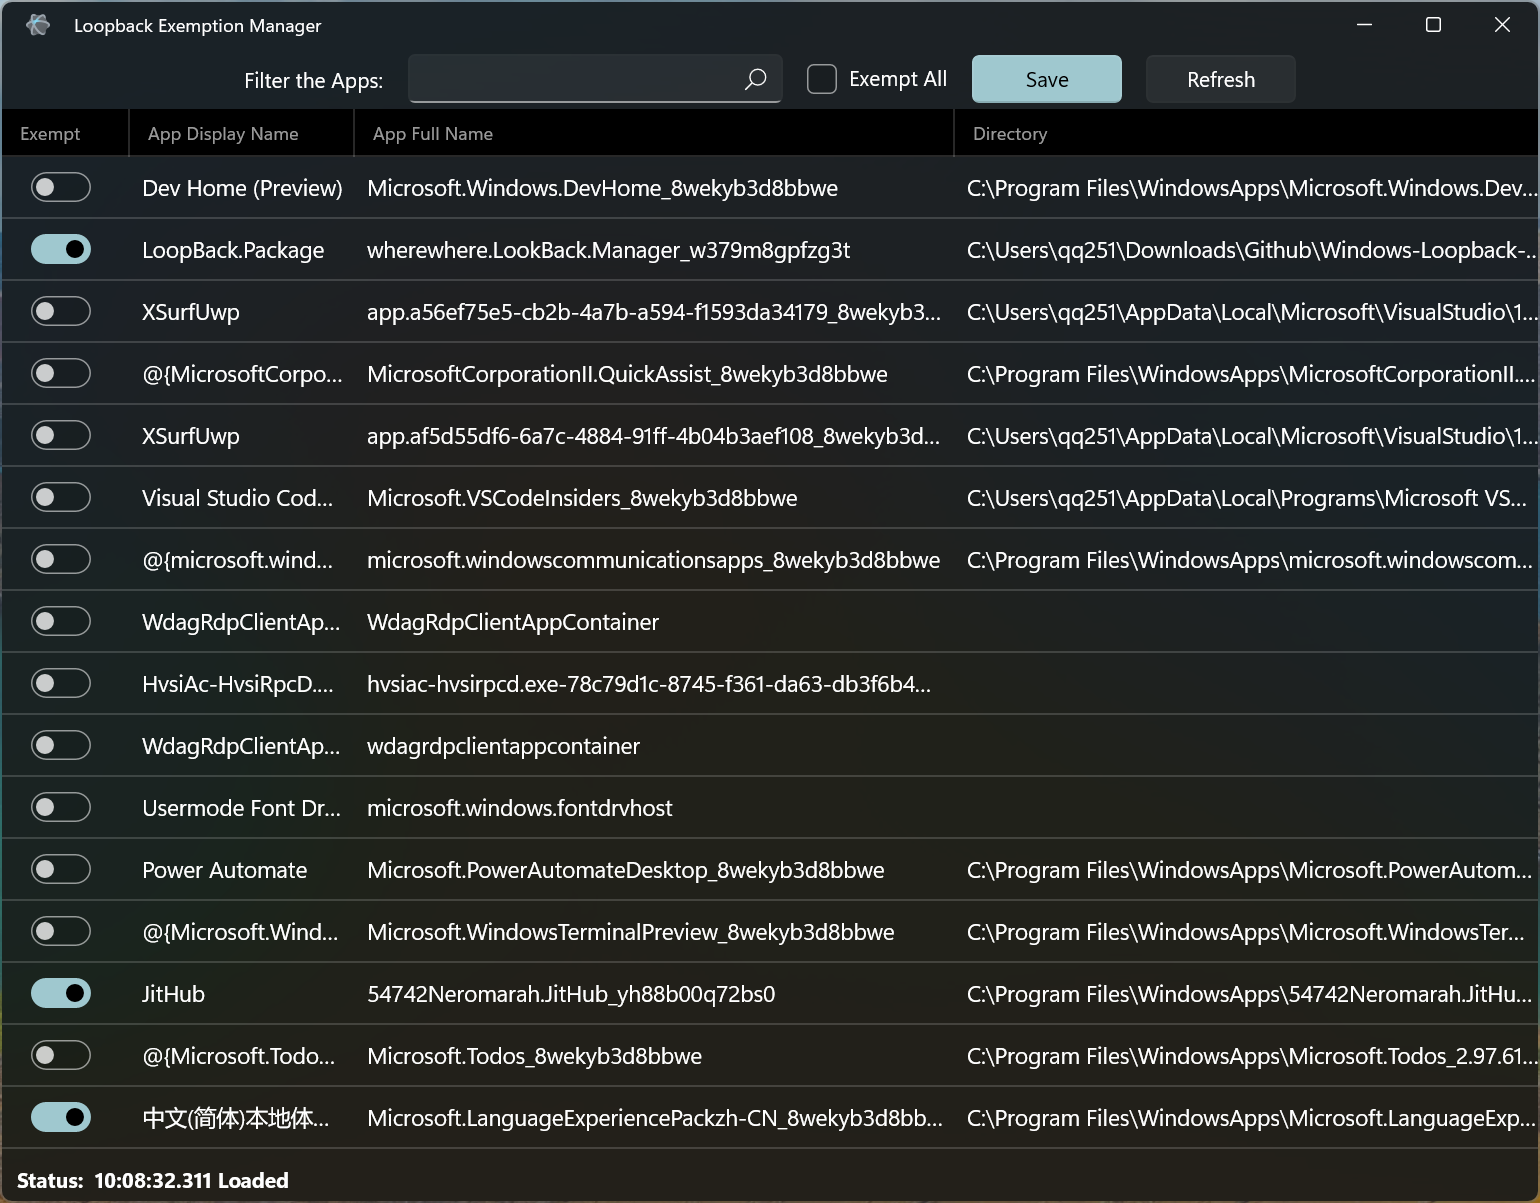Toggle exemption for Power Automate
The width and height of the screenshot is (1540, 1203).
(x=61, y=869)
